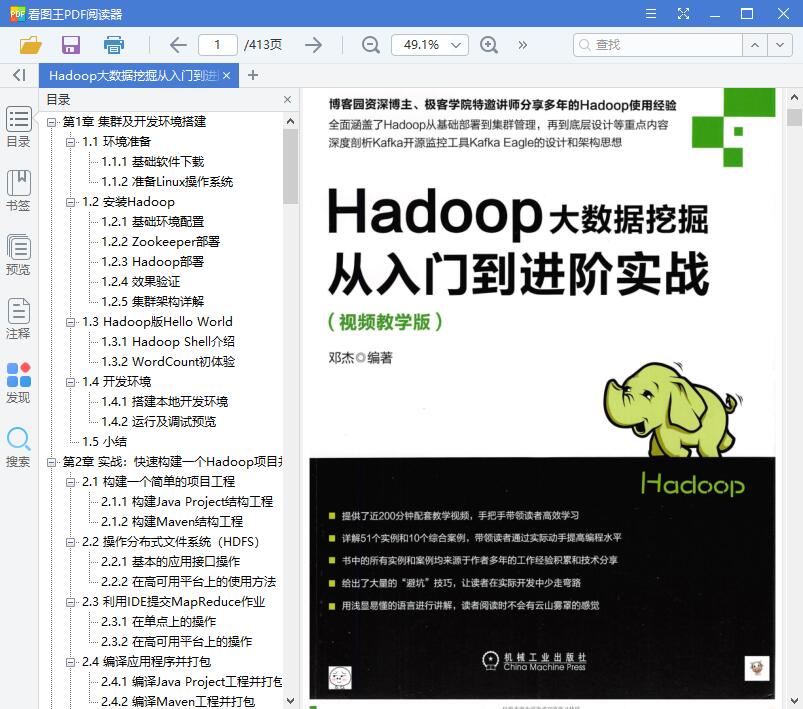
Task: Jump to 1.2.1 基础环境配置
Action: [153, 222]
